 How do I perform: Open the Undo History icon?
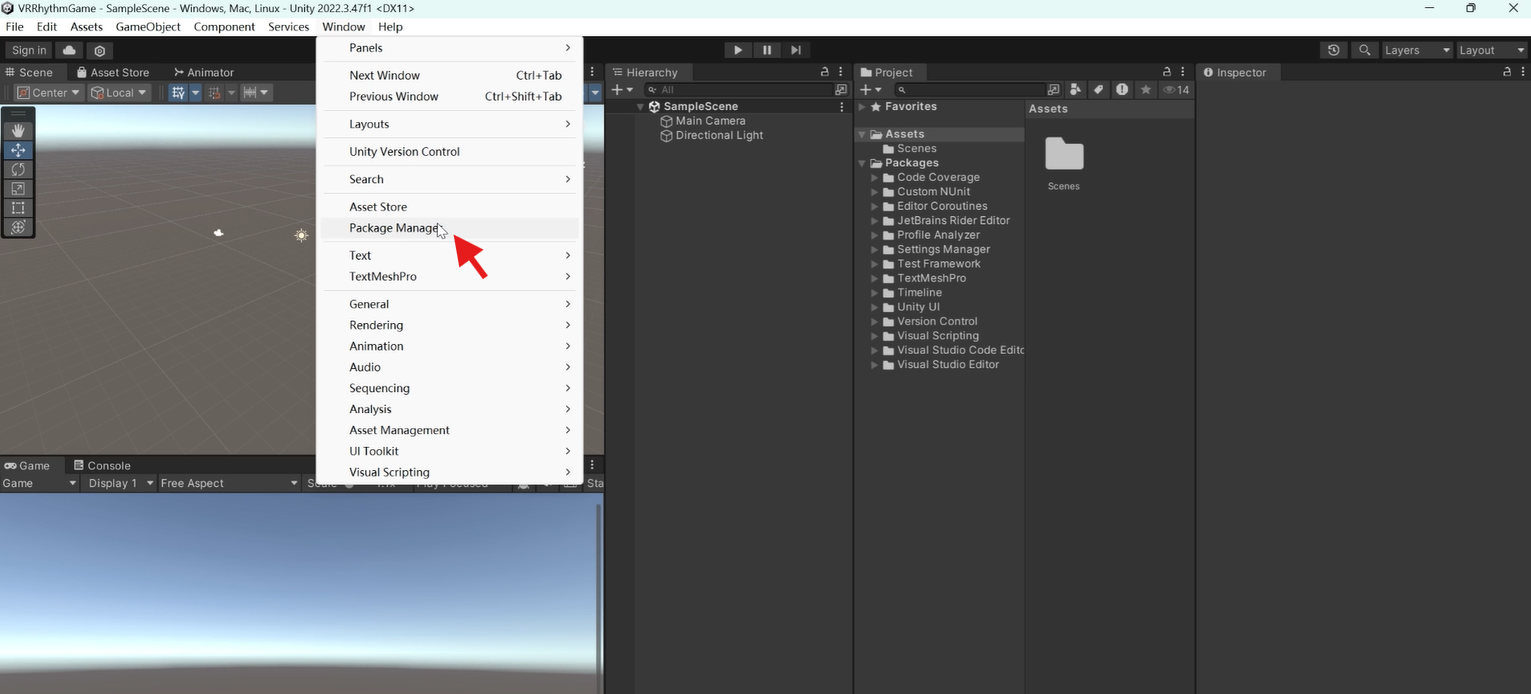1333,50
